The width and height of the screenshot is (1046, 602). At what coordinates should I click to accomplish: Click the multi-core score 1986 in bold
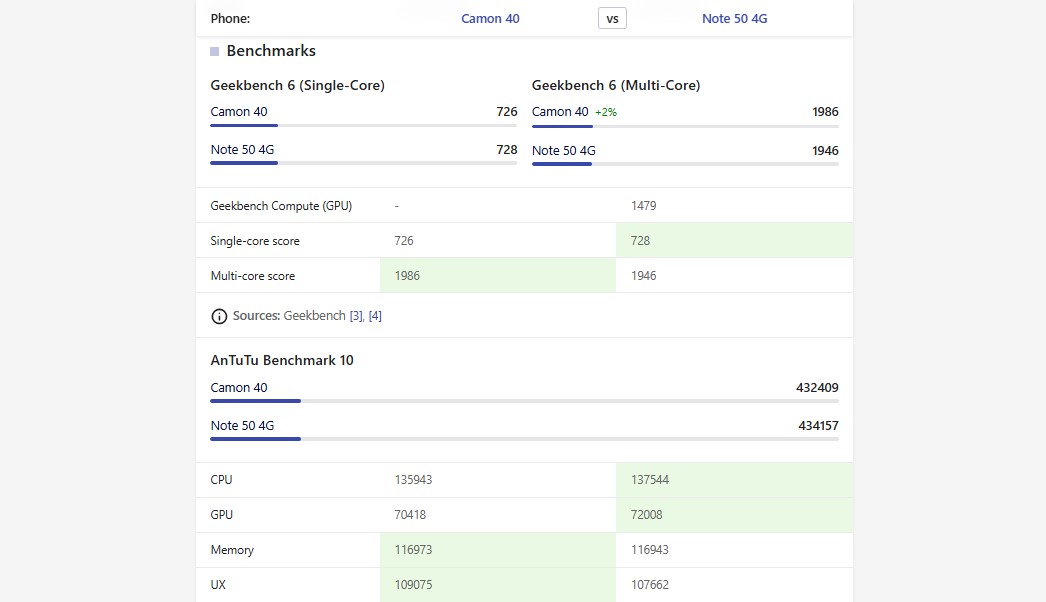coord(825,111)
